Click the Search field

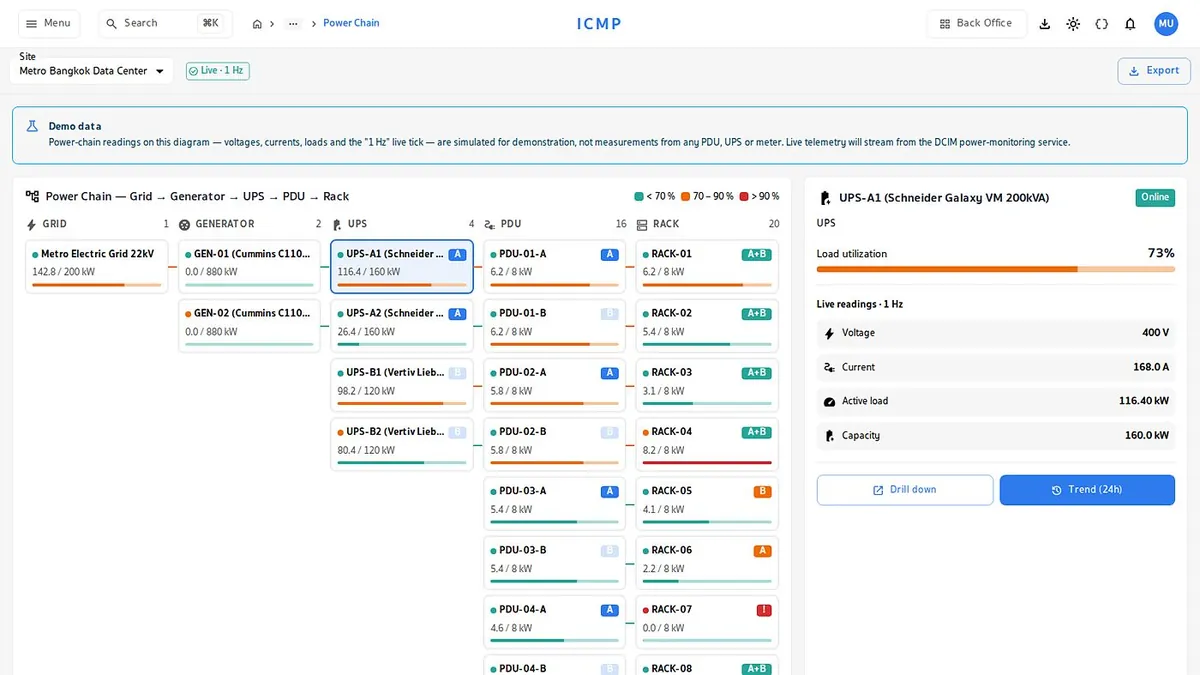(x=165, y=23)
